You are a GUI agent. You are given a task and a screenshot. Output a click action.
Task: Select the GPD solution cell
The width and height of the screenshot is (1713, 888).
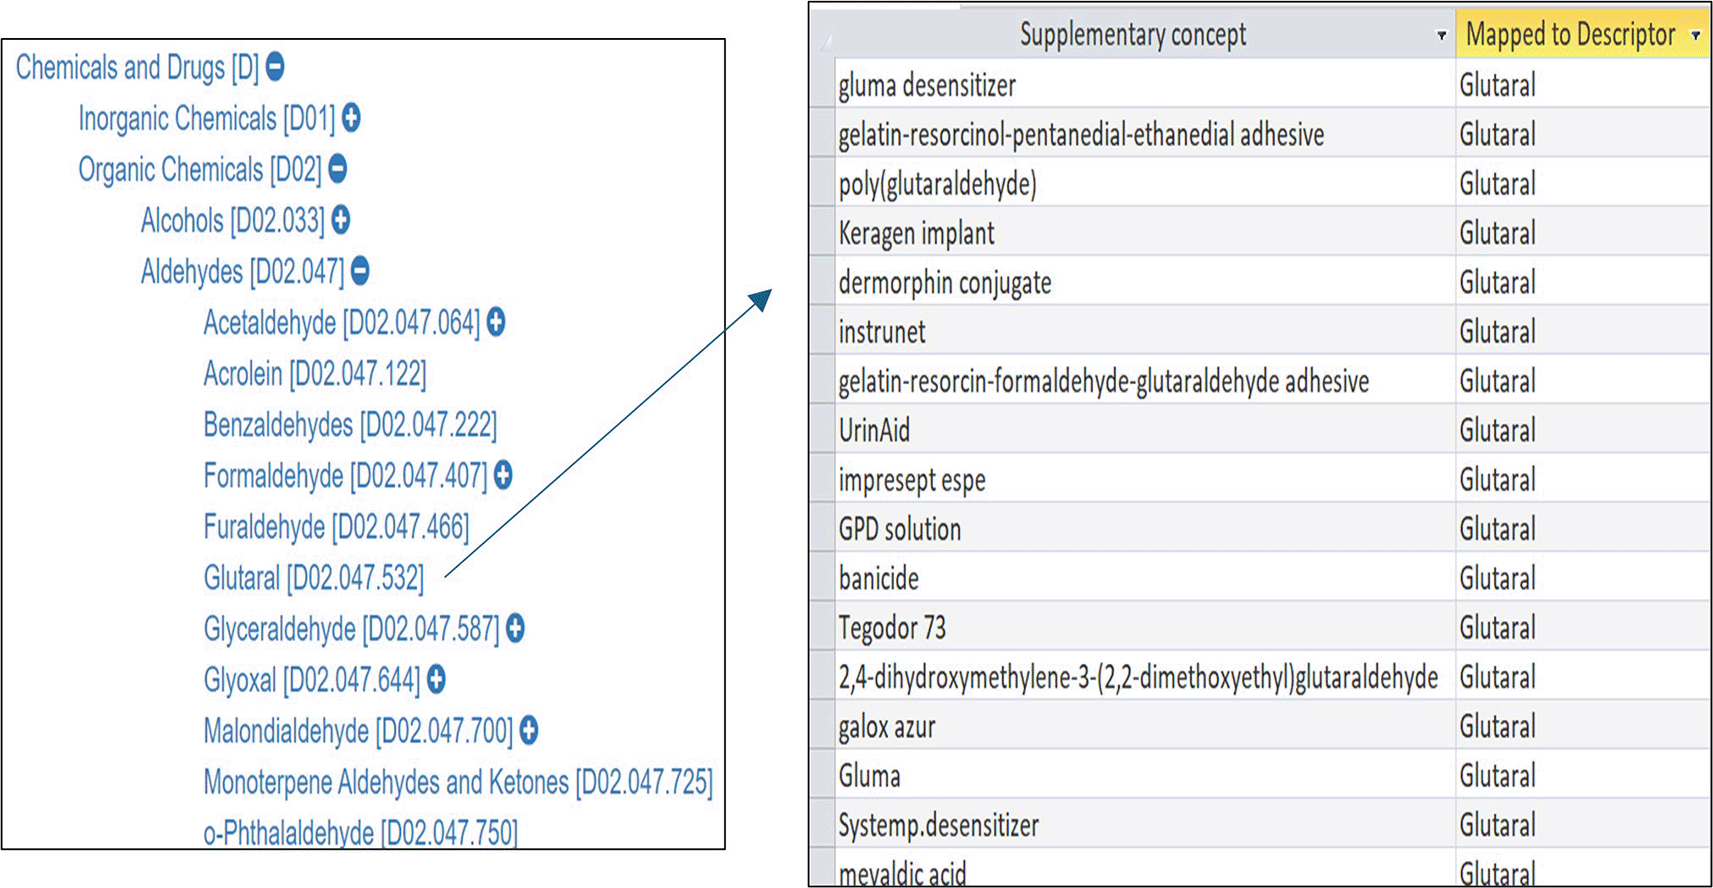1145,528
